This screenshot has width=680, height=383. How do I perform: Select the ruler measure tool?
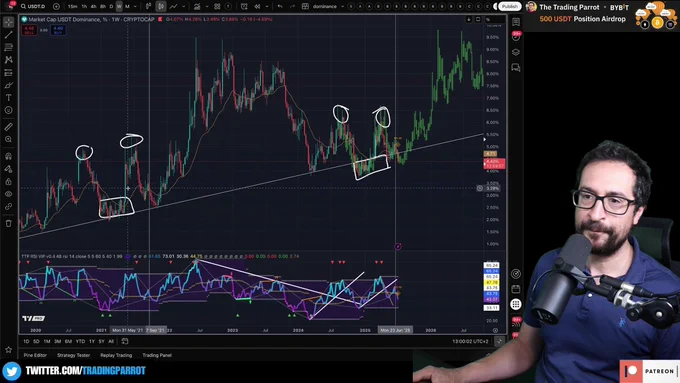click(x=9, y=127)
